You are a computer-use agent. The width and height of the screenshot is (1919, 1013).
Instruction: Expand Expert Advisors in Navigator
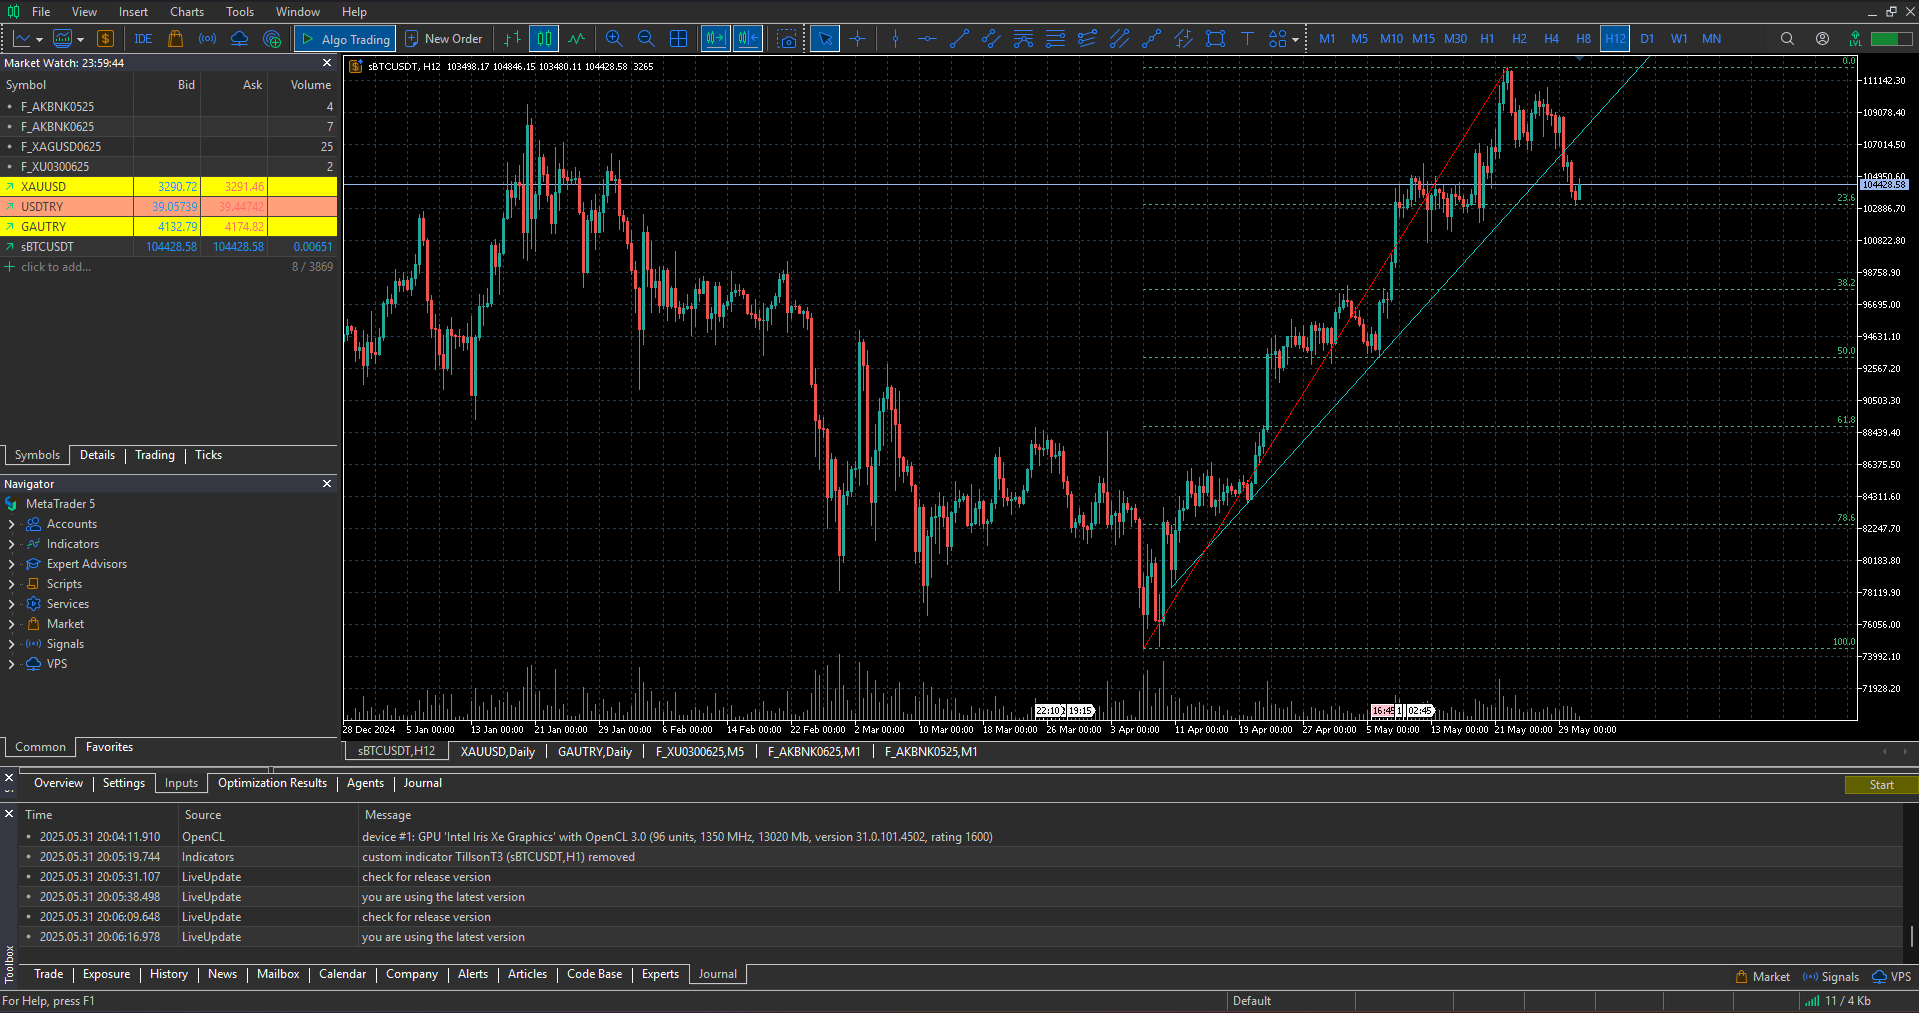click(x=11, y=564)
